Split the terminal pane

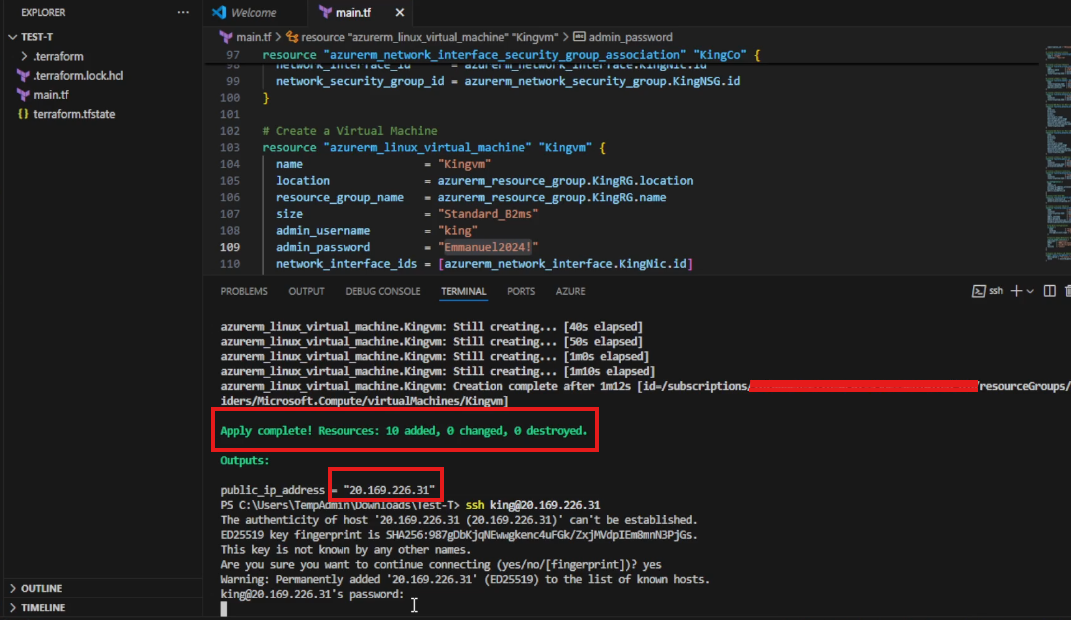[1049, 291]
